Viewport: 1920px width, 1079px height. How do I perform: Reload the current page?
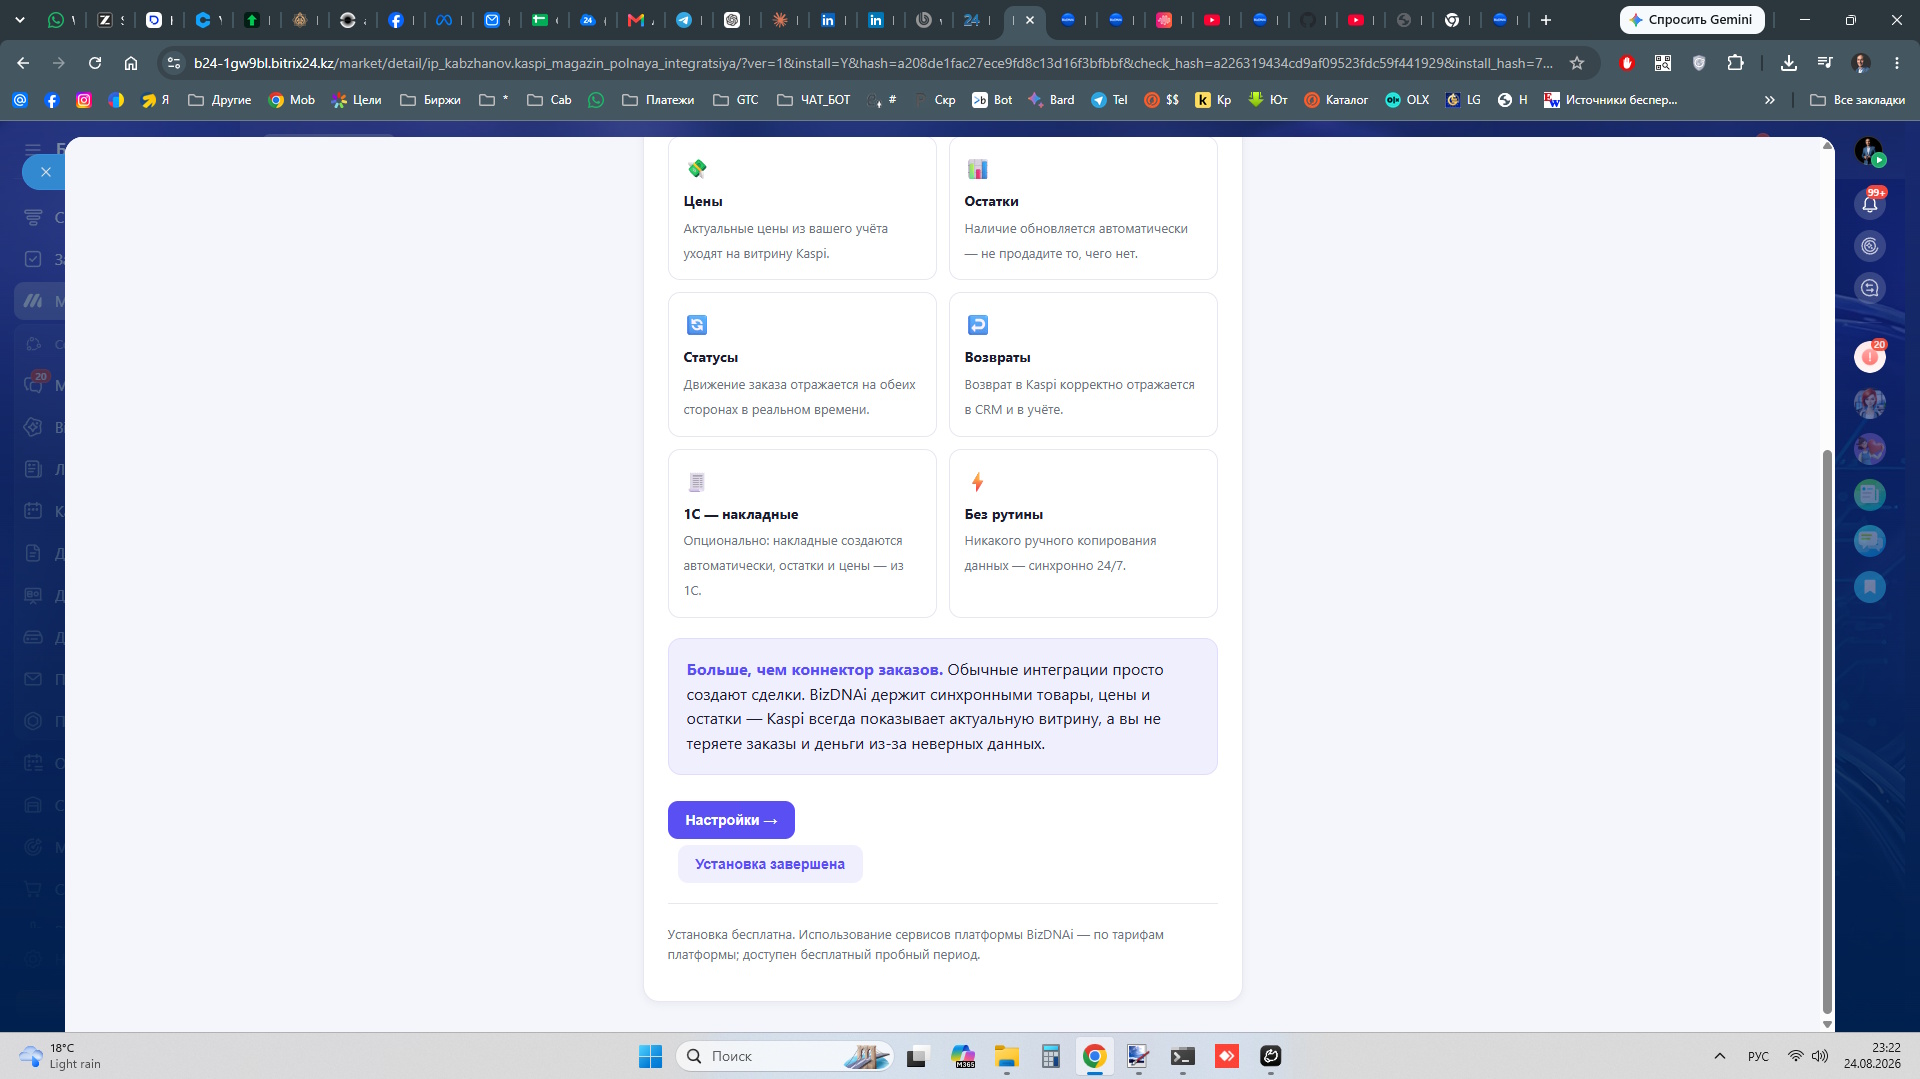(x=95, y=63)
